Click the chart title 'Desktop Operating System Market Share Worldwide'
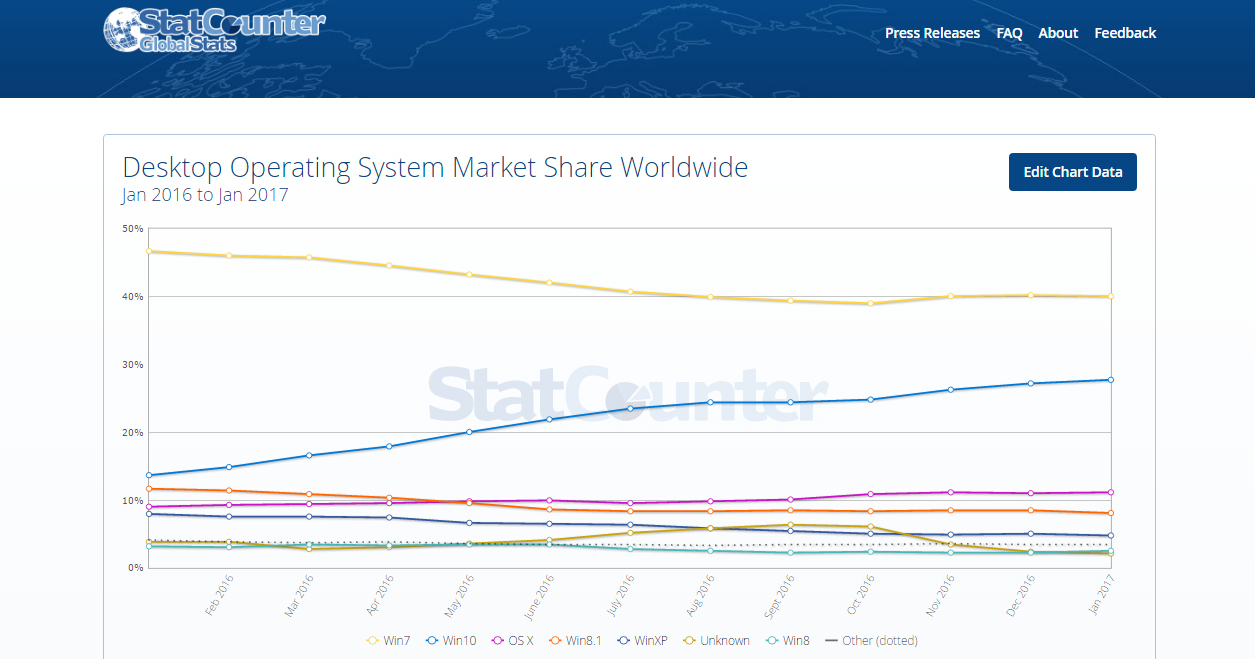The image size is (1255, 659). pyautogui.click(x=435, y=167)
